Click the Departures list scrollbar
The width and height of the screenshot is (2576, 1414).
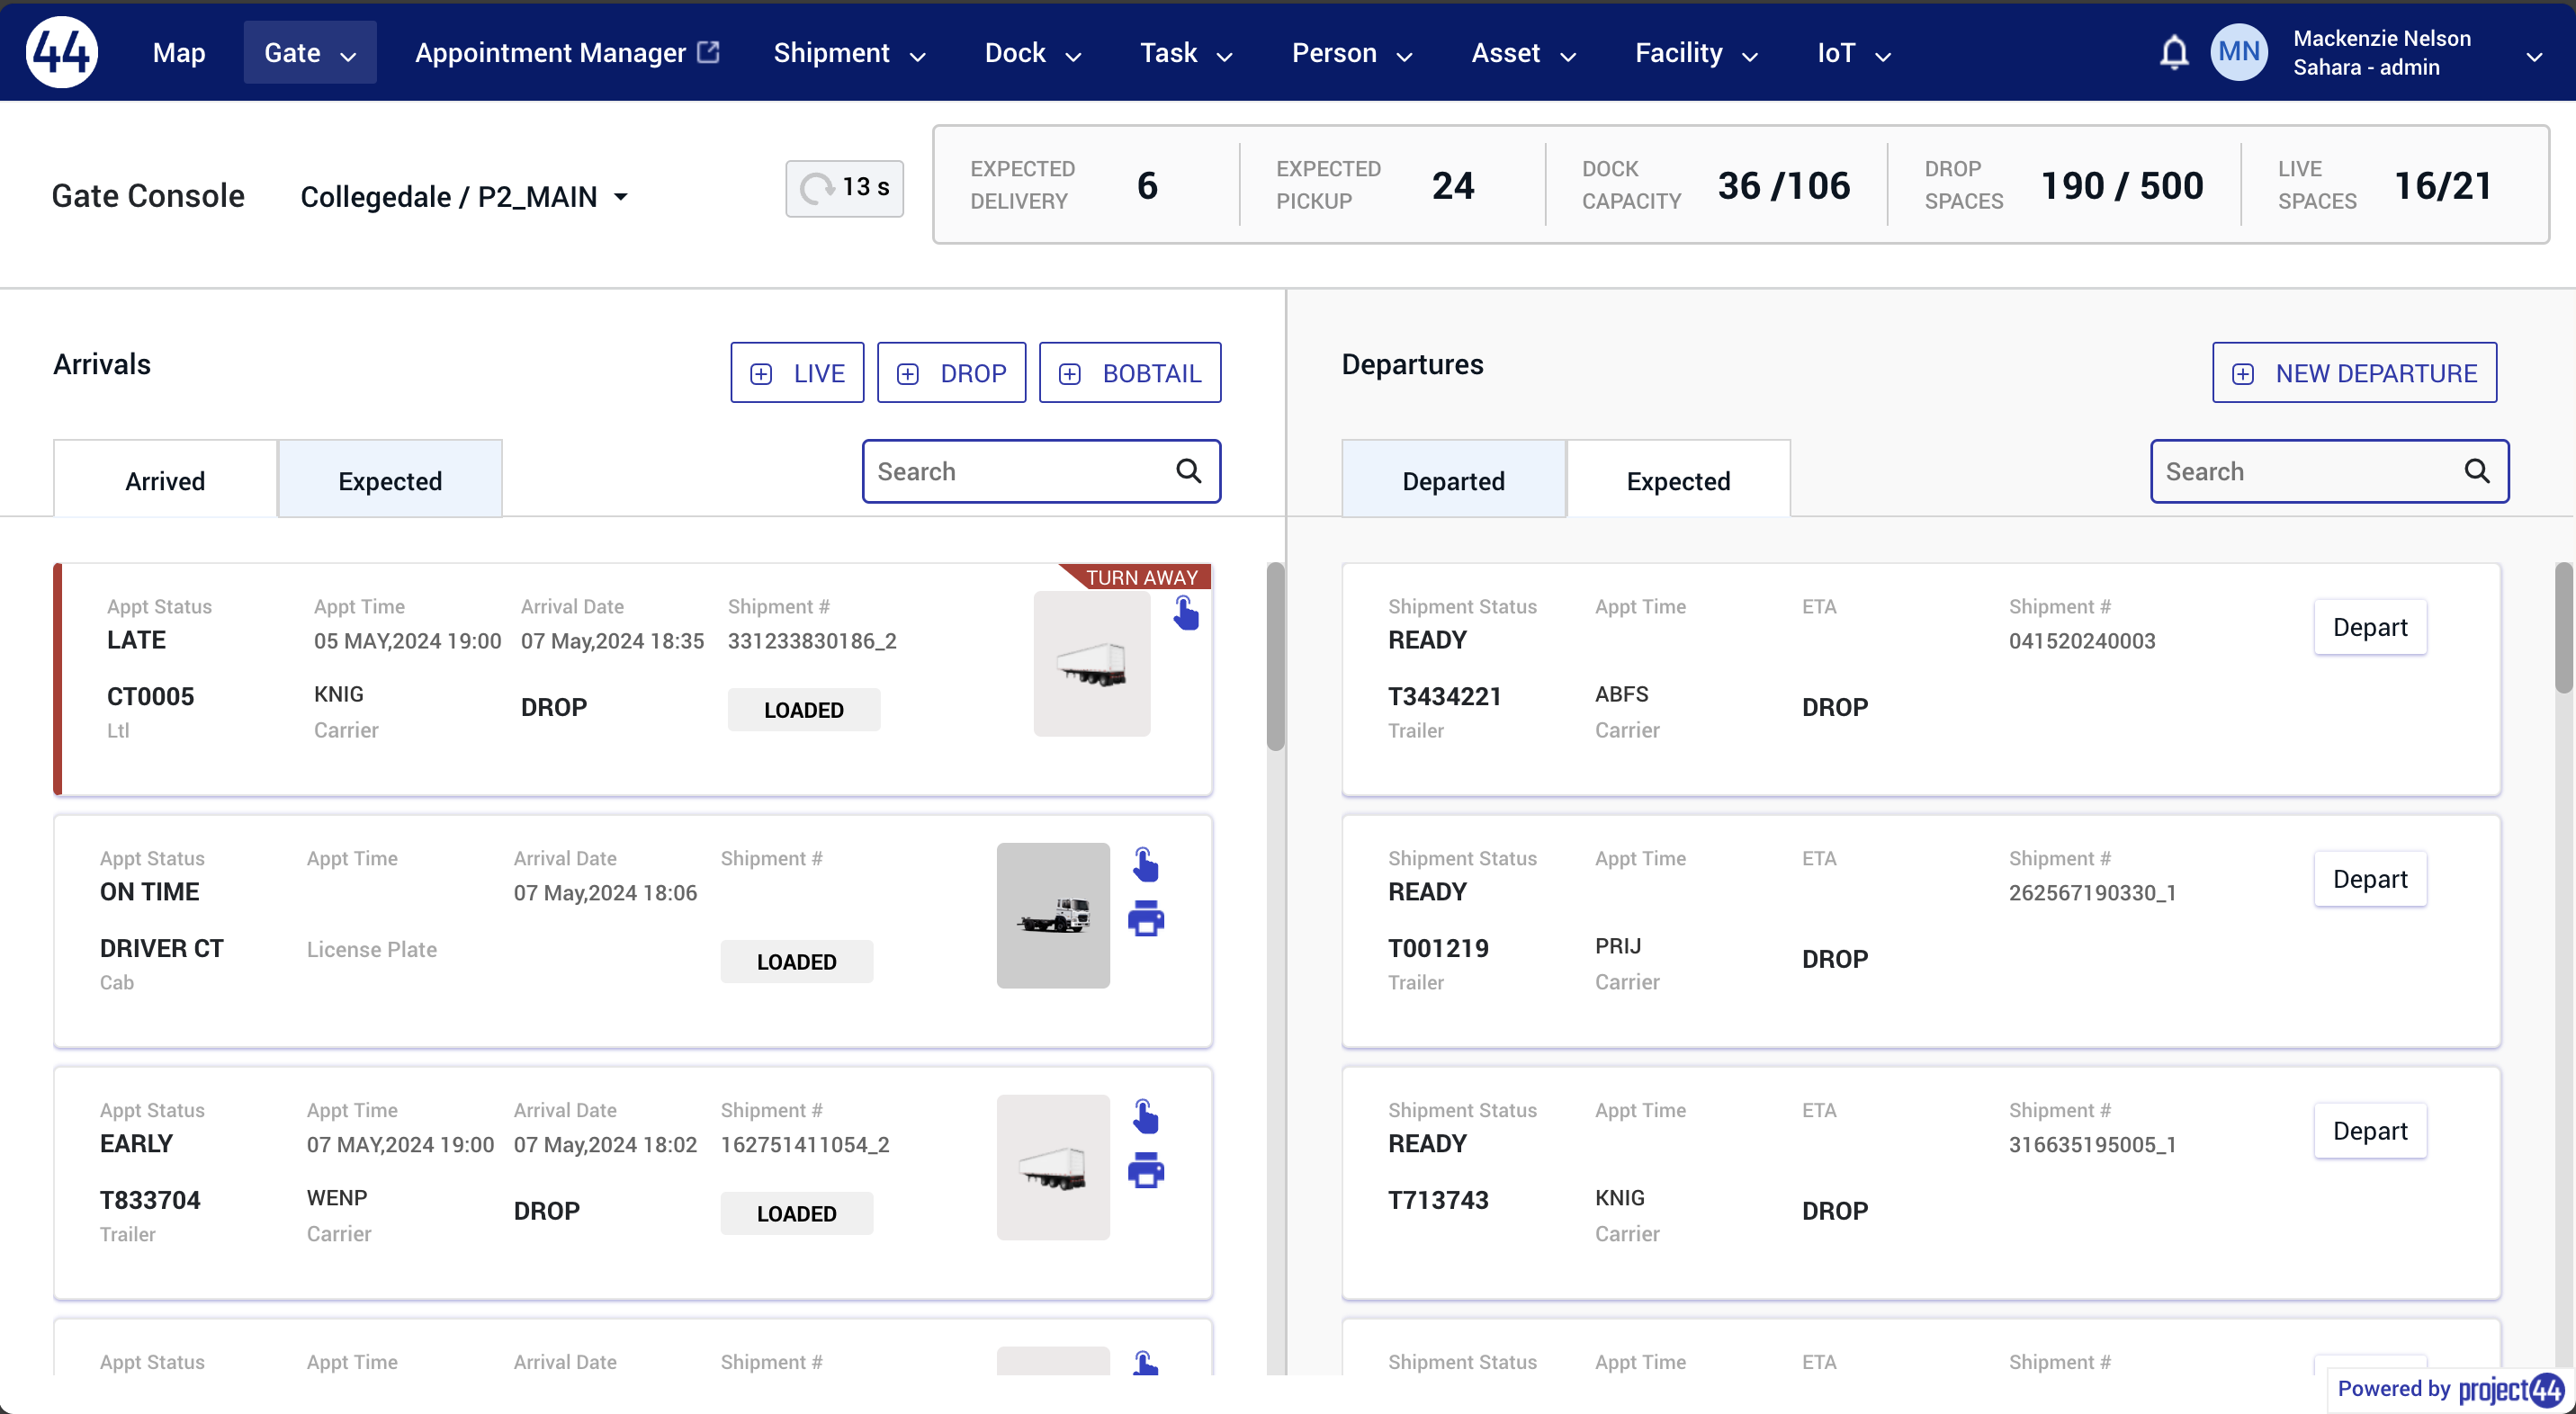(2564, 627)
